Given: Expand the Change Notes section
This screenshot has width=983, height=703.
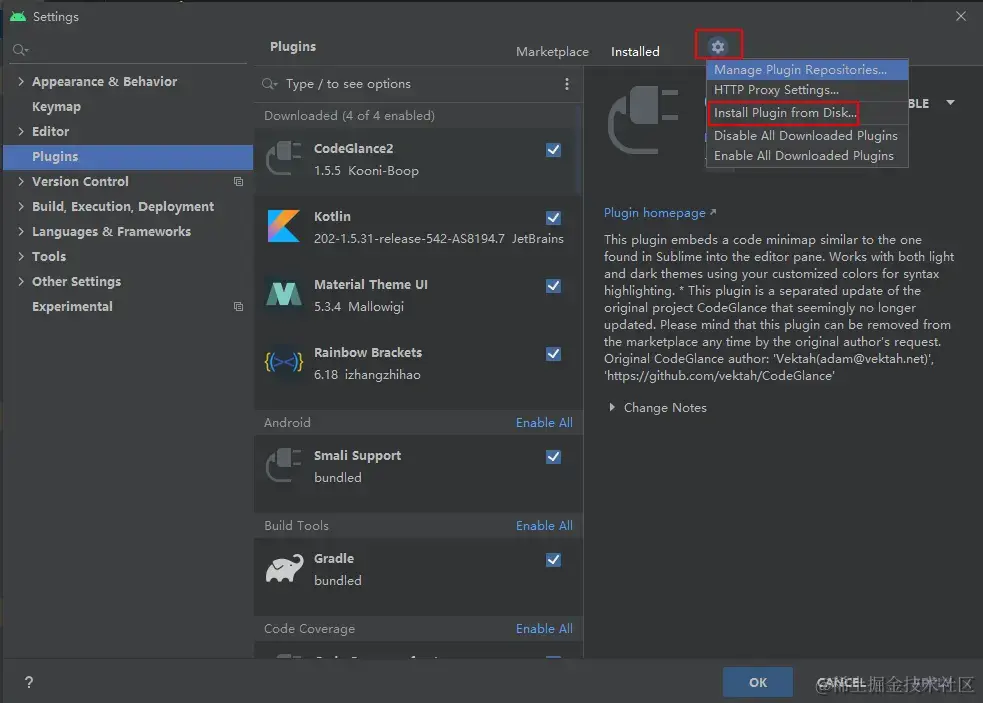Looking at the screenshot, I should 612,408.
